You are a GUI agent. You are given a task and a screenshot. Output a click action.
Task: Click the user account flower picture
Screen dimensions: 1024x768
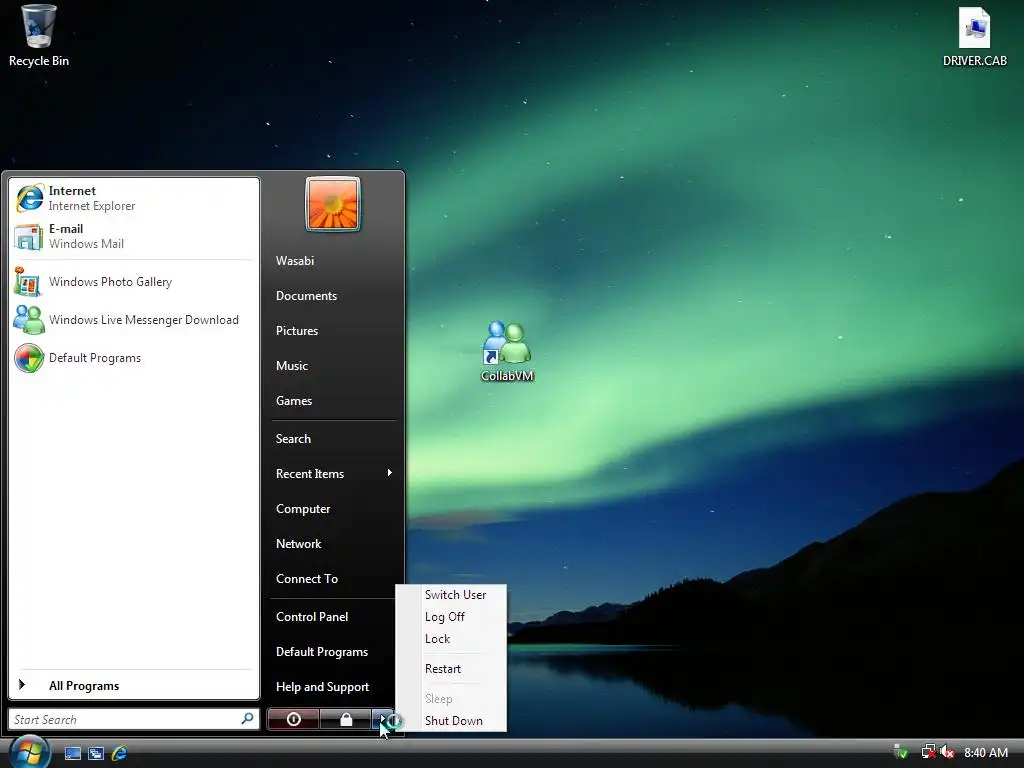(x=333, y=204)
